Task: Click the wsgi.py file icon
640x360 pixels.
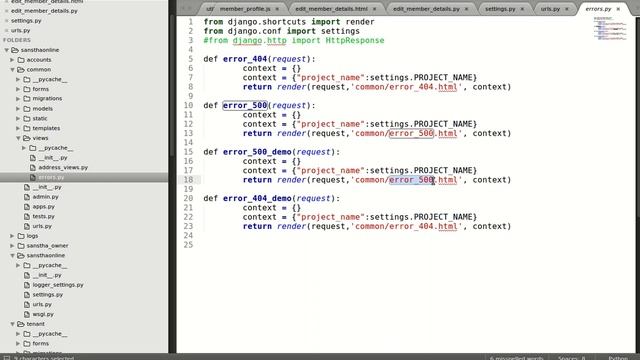Action: (27, 314)
